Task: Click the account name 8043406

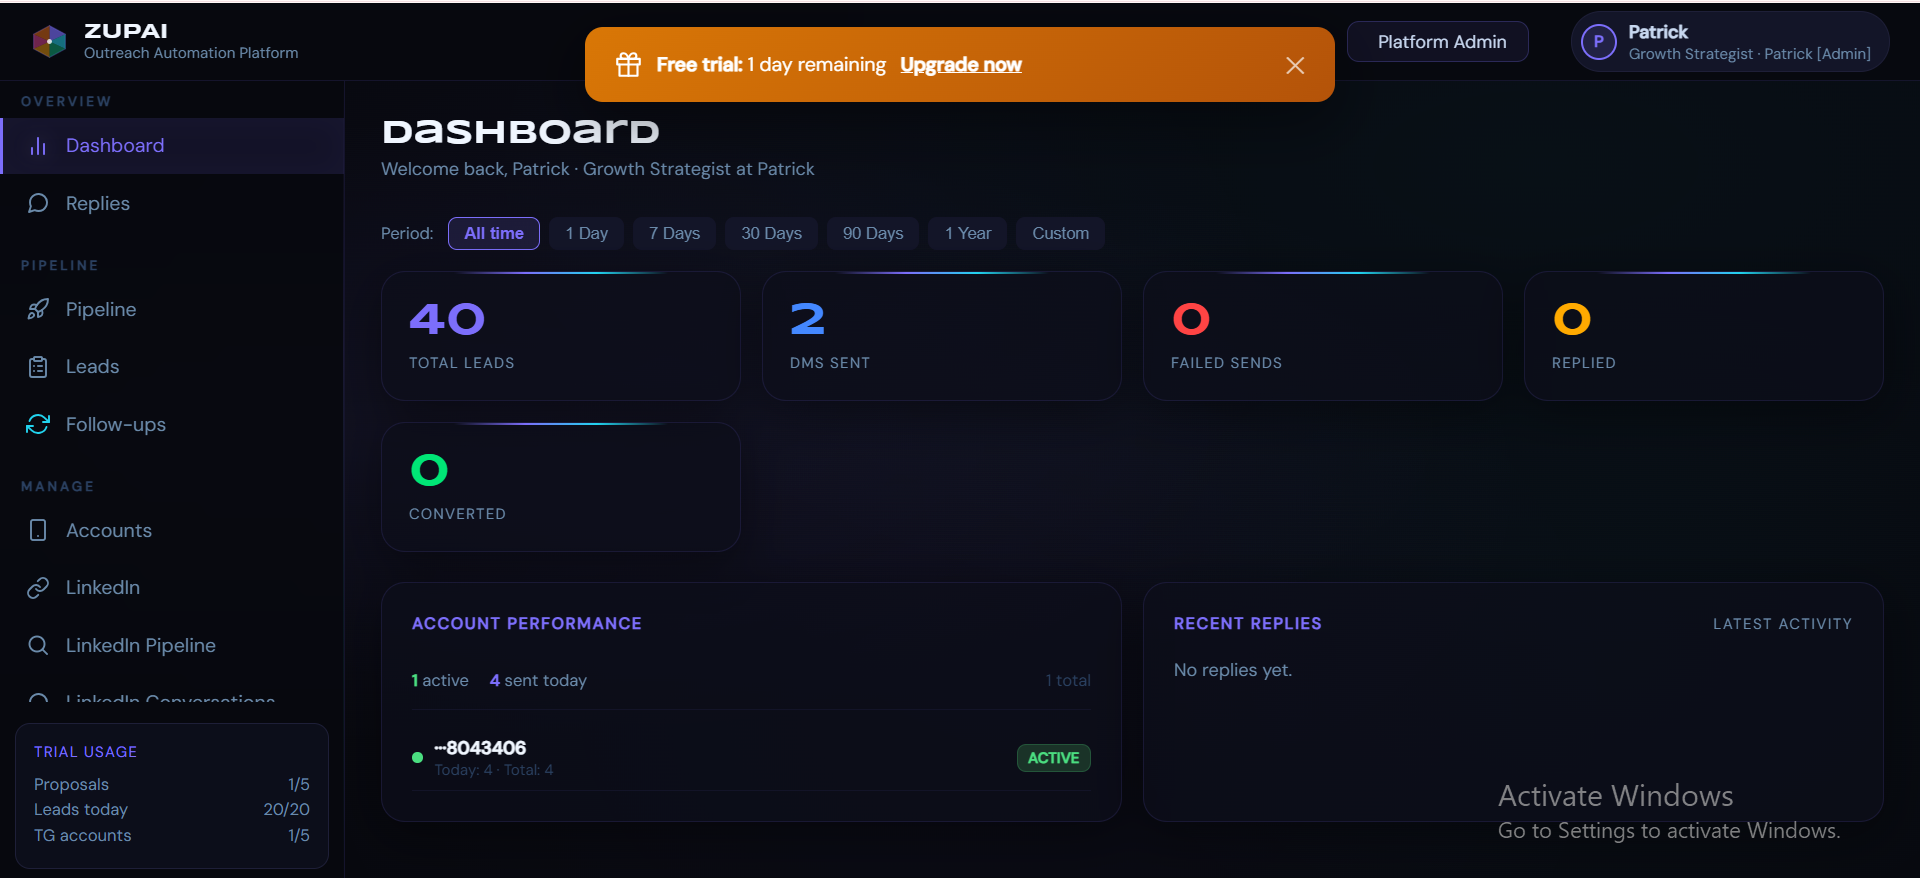Action: coord(480,748)
